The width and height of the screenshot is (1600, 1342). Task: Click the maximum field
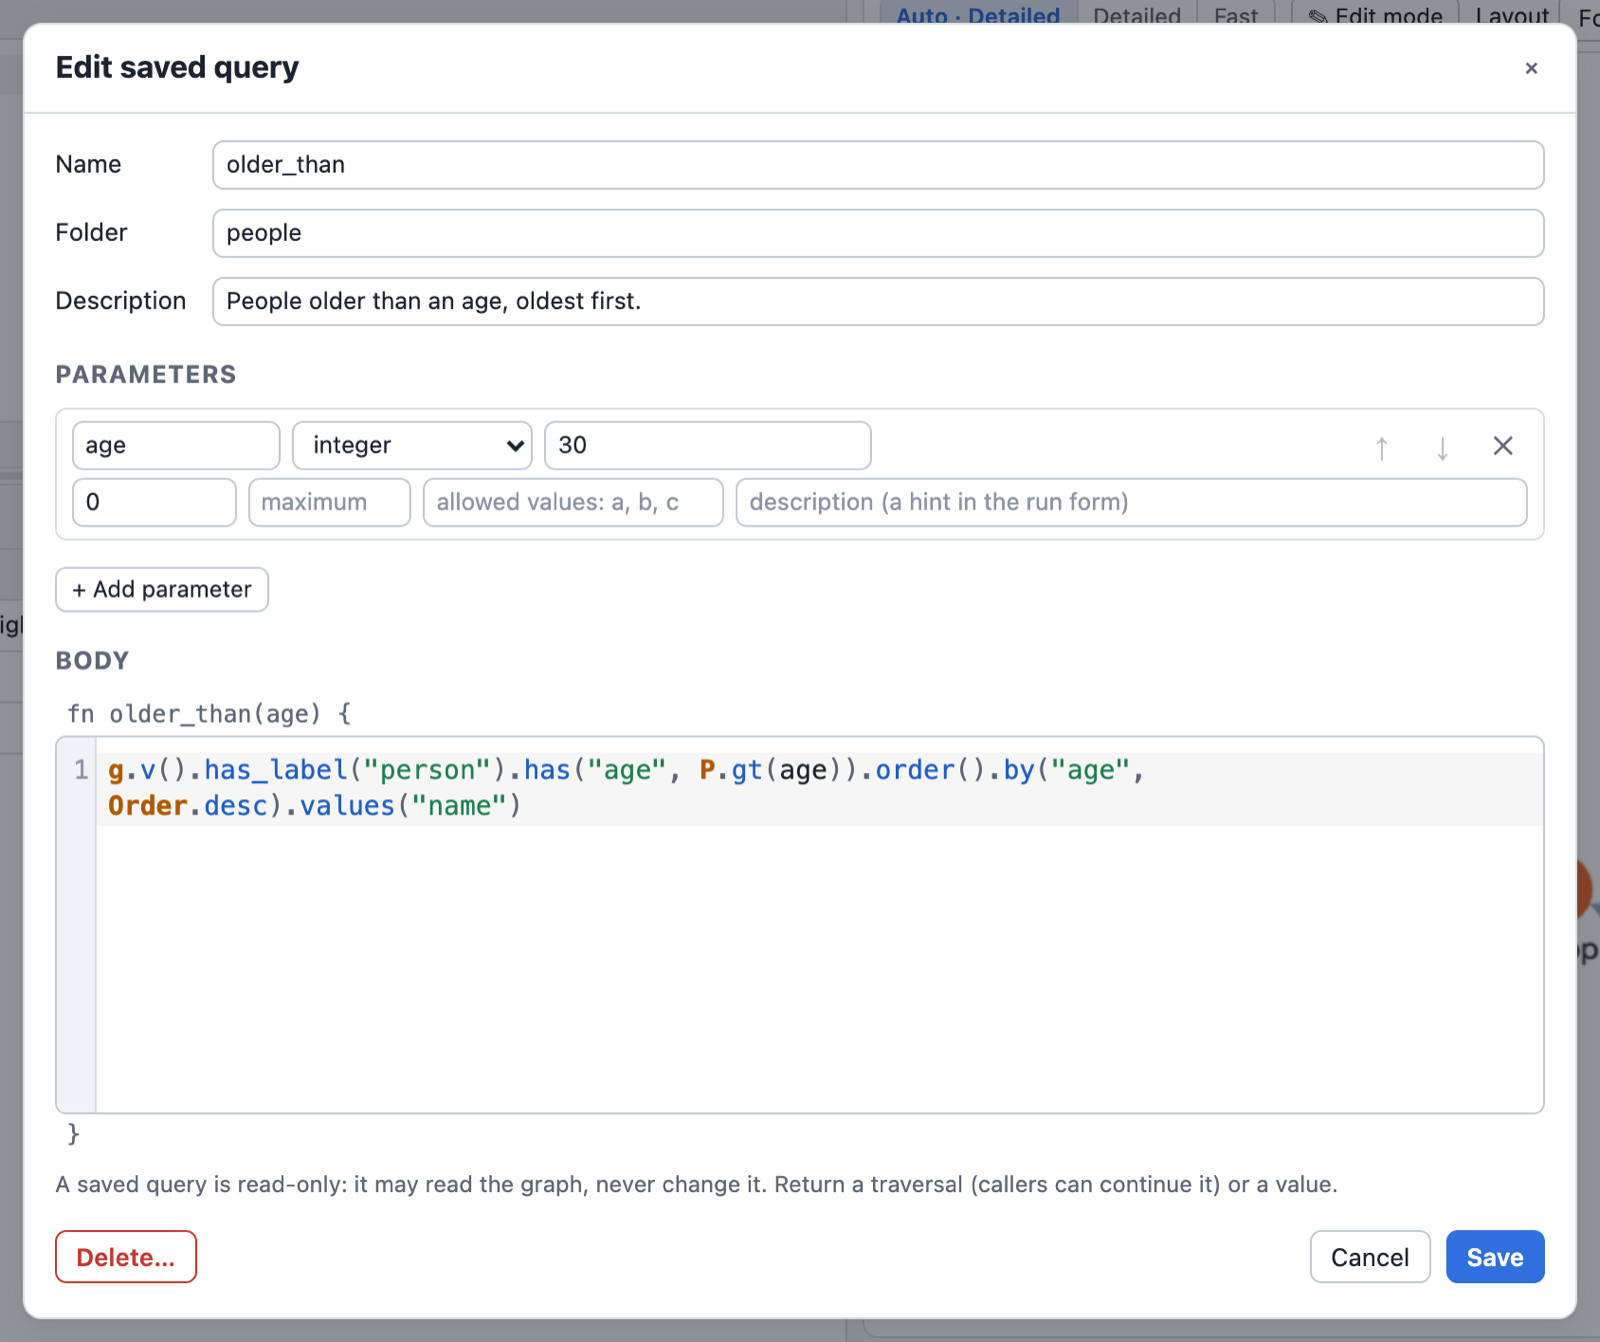pyautogui.click(x=330, y=502)
